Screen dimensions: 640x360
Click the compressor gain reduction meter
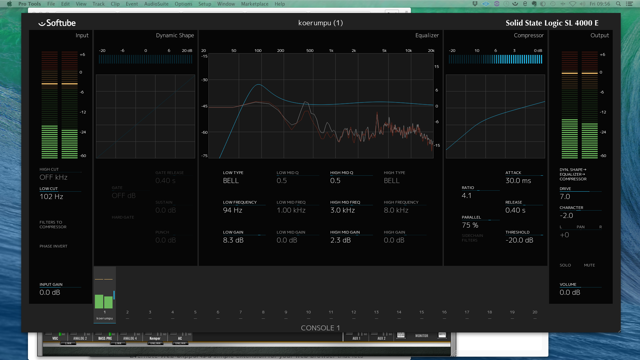tap(496, 60)
